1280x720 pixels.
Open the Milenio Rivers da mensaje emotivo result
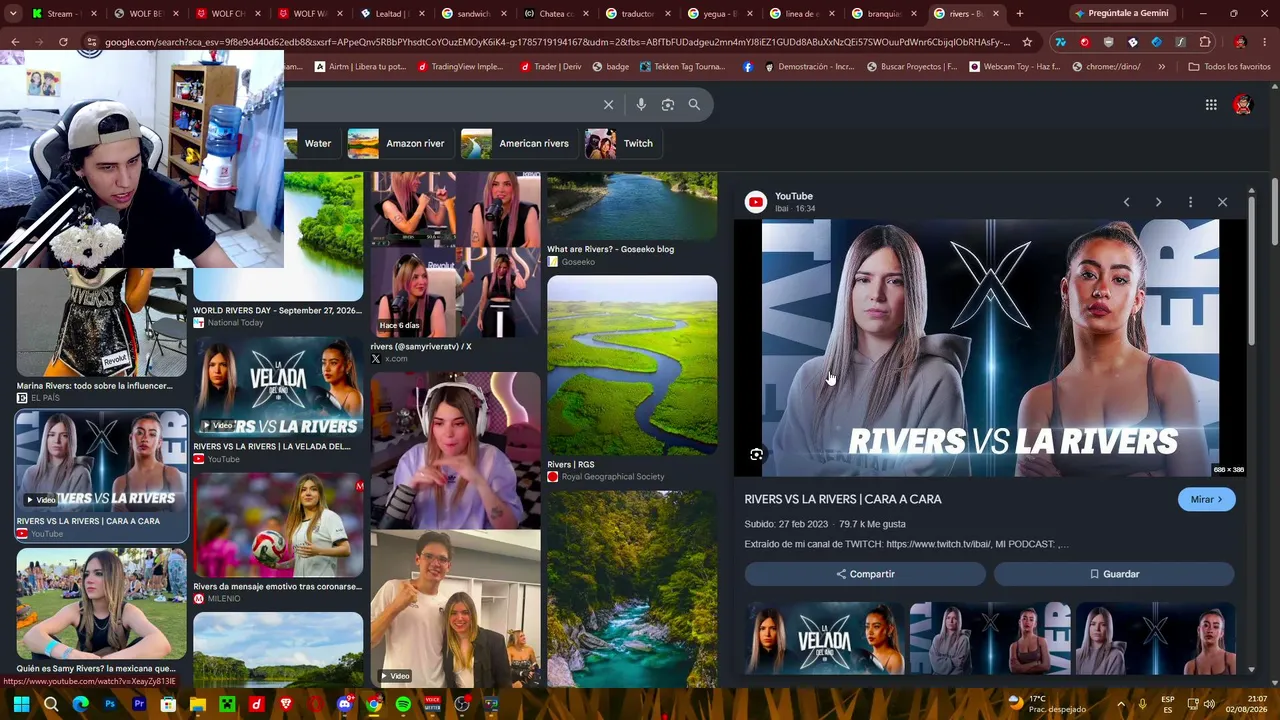[x=278, y=538]
